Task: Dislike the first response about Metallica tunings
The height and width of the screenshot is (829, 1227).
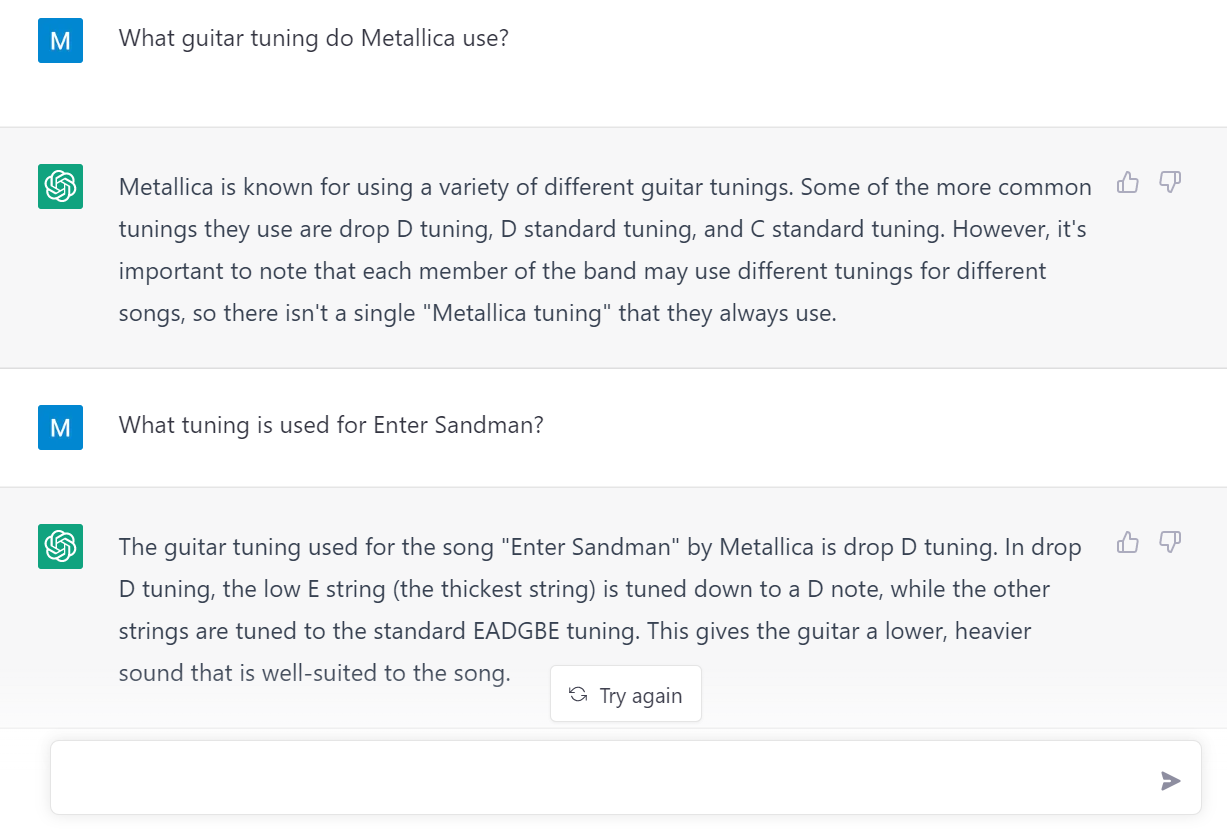Action: click(x=1170, y=182)
